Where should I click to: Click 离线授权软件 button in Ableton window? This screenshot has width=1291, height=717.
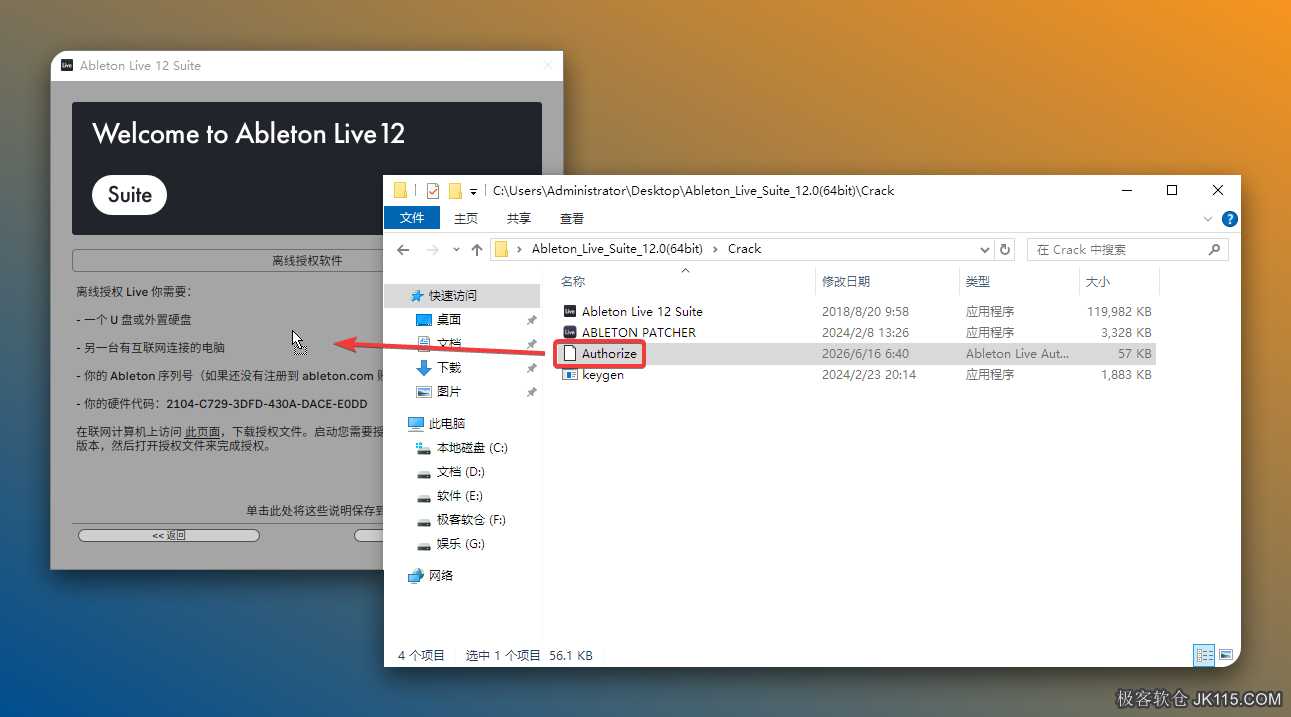coord(307,260)
